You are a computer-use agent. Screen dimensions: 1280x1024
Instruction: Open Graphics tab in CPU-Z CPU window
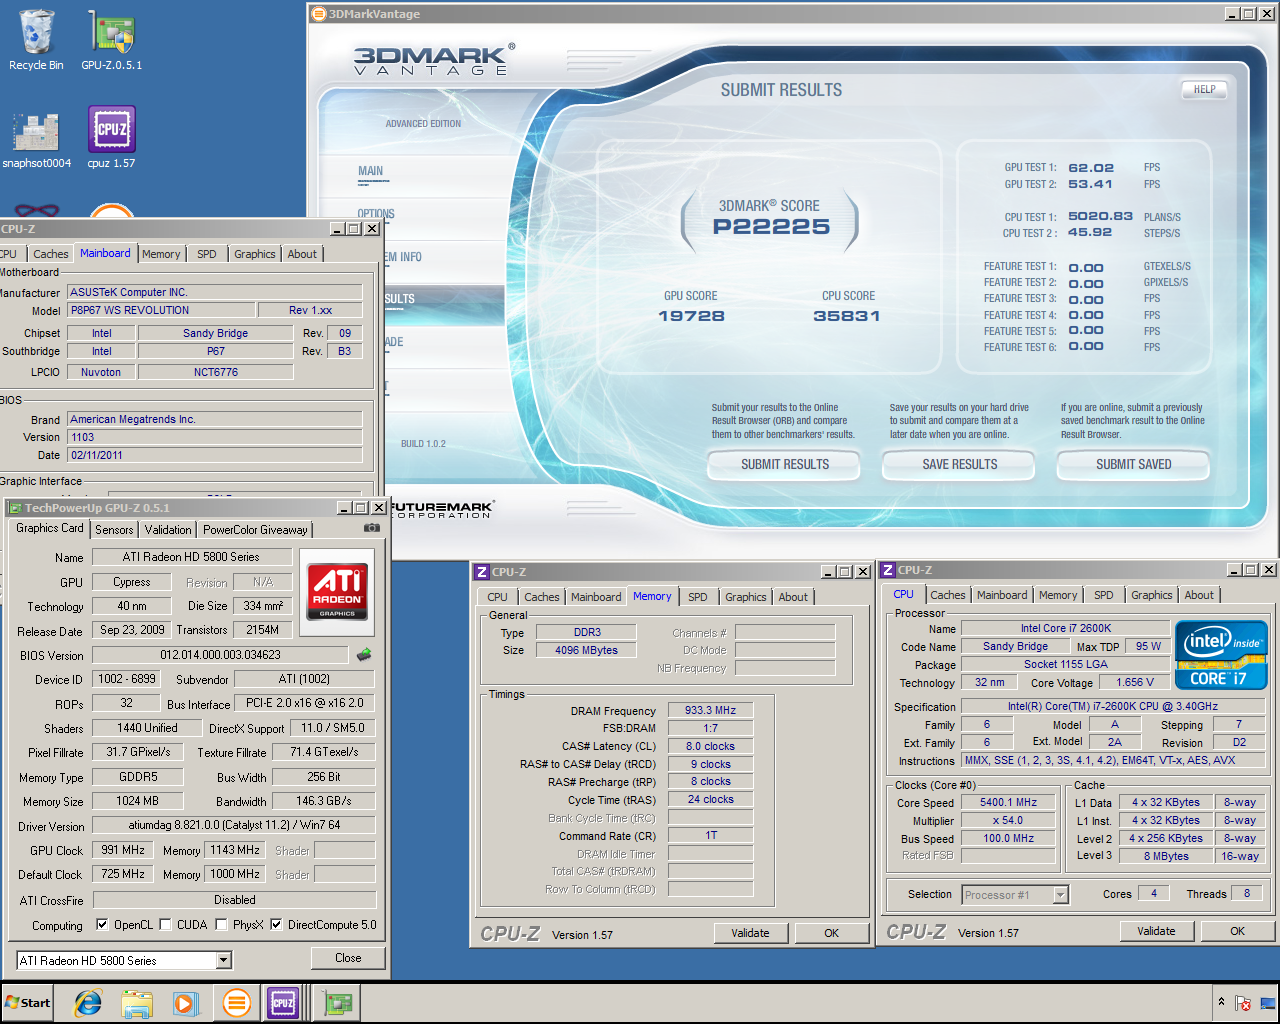coord(1152,595)
